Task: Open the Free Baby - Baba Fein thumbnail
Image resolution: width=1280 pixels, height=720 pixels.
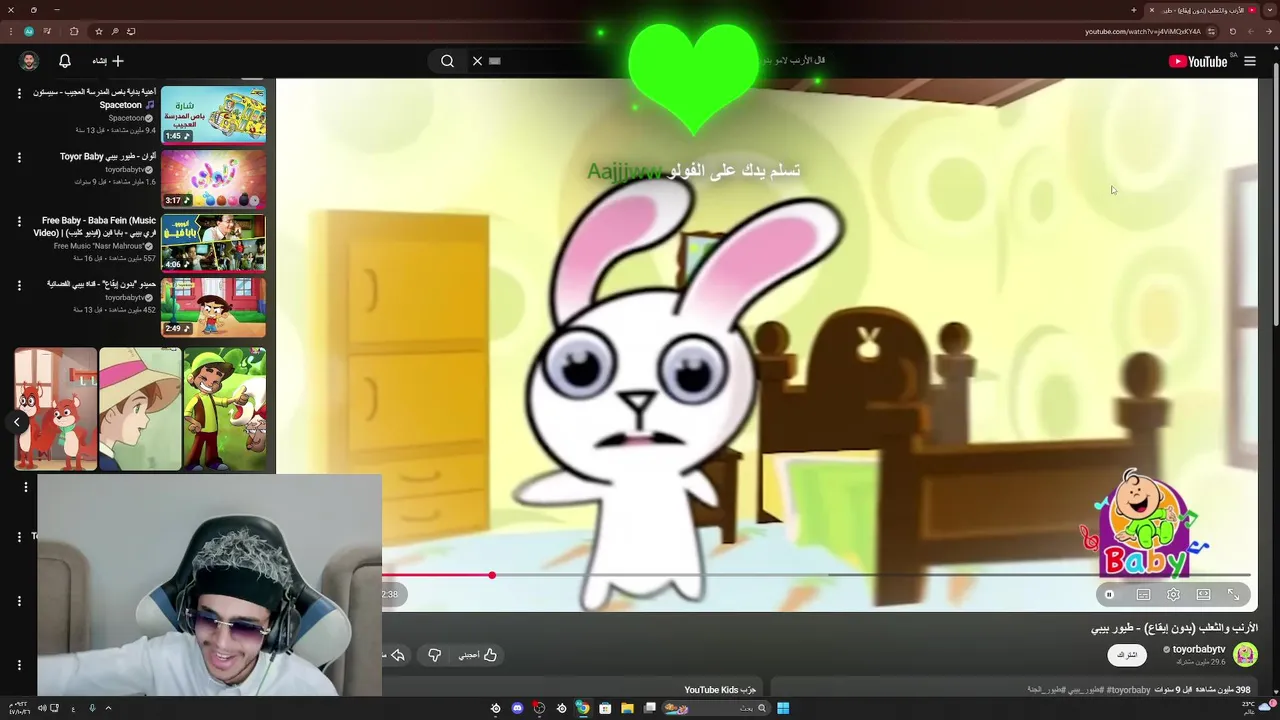Action: click(213, 243)
